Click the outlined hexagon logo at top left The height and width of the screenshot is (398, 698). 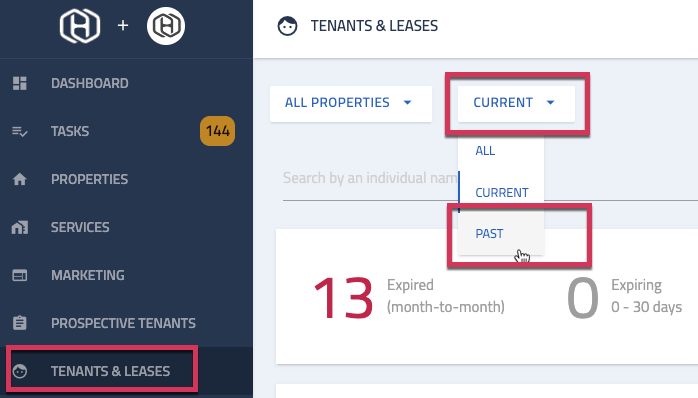80,26
